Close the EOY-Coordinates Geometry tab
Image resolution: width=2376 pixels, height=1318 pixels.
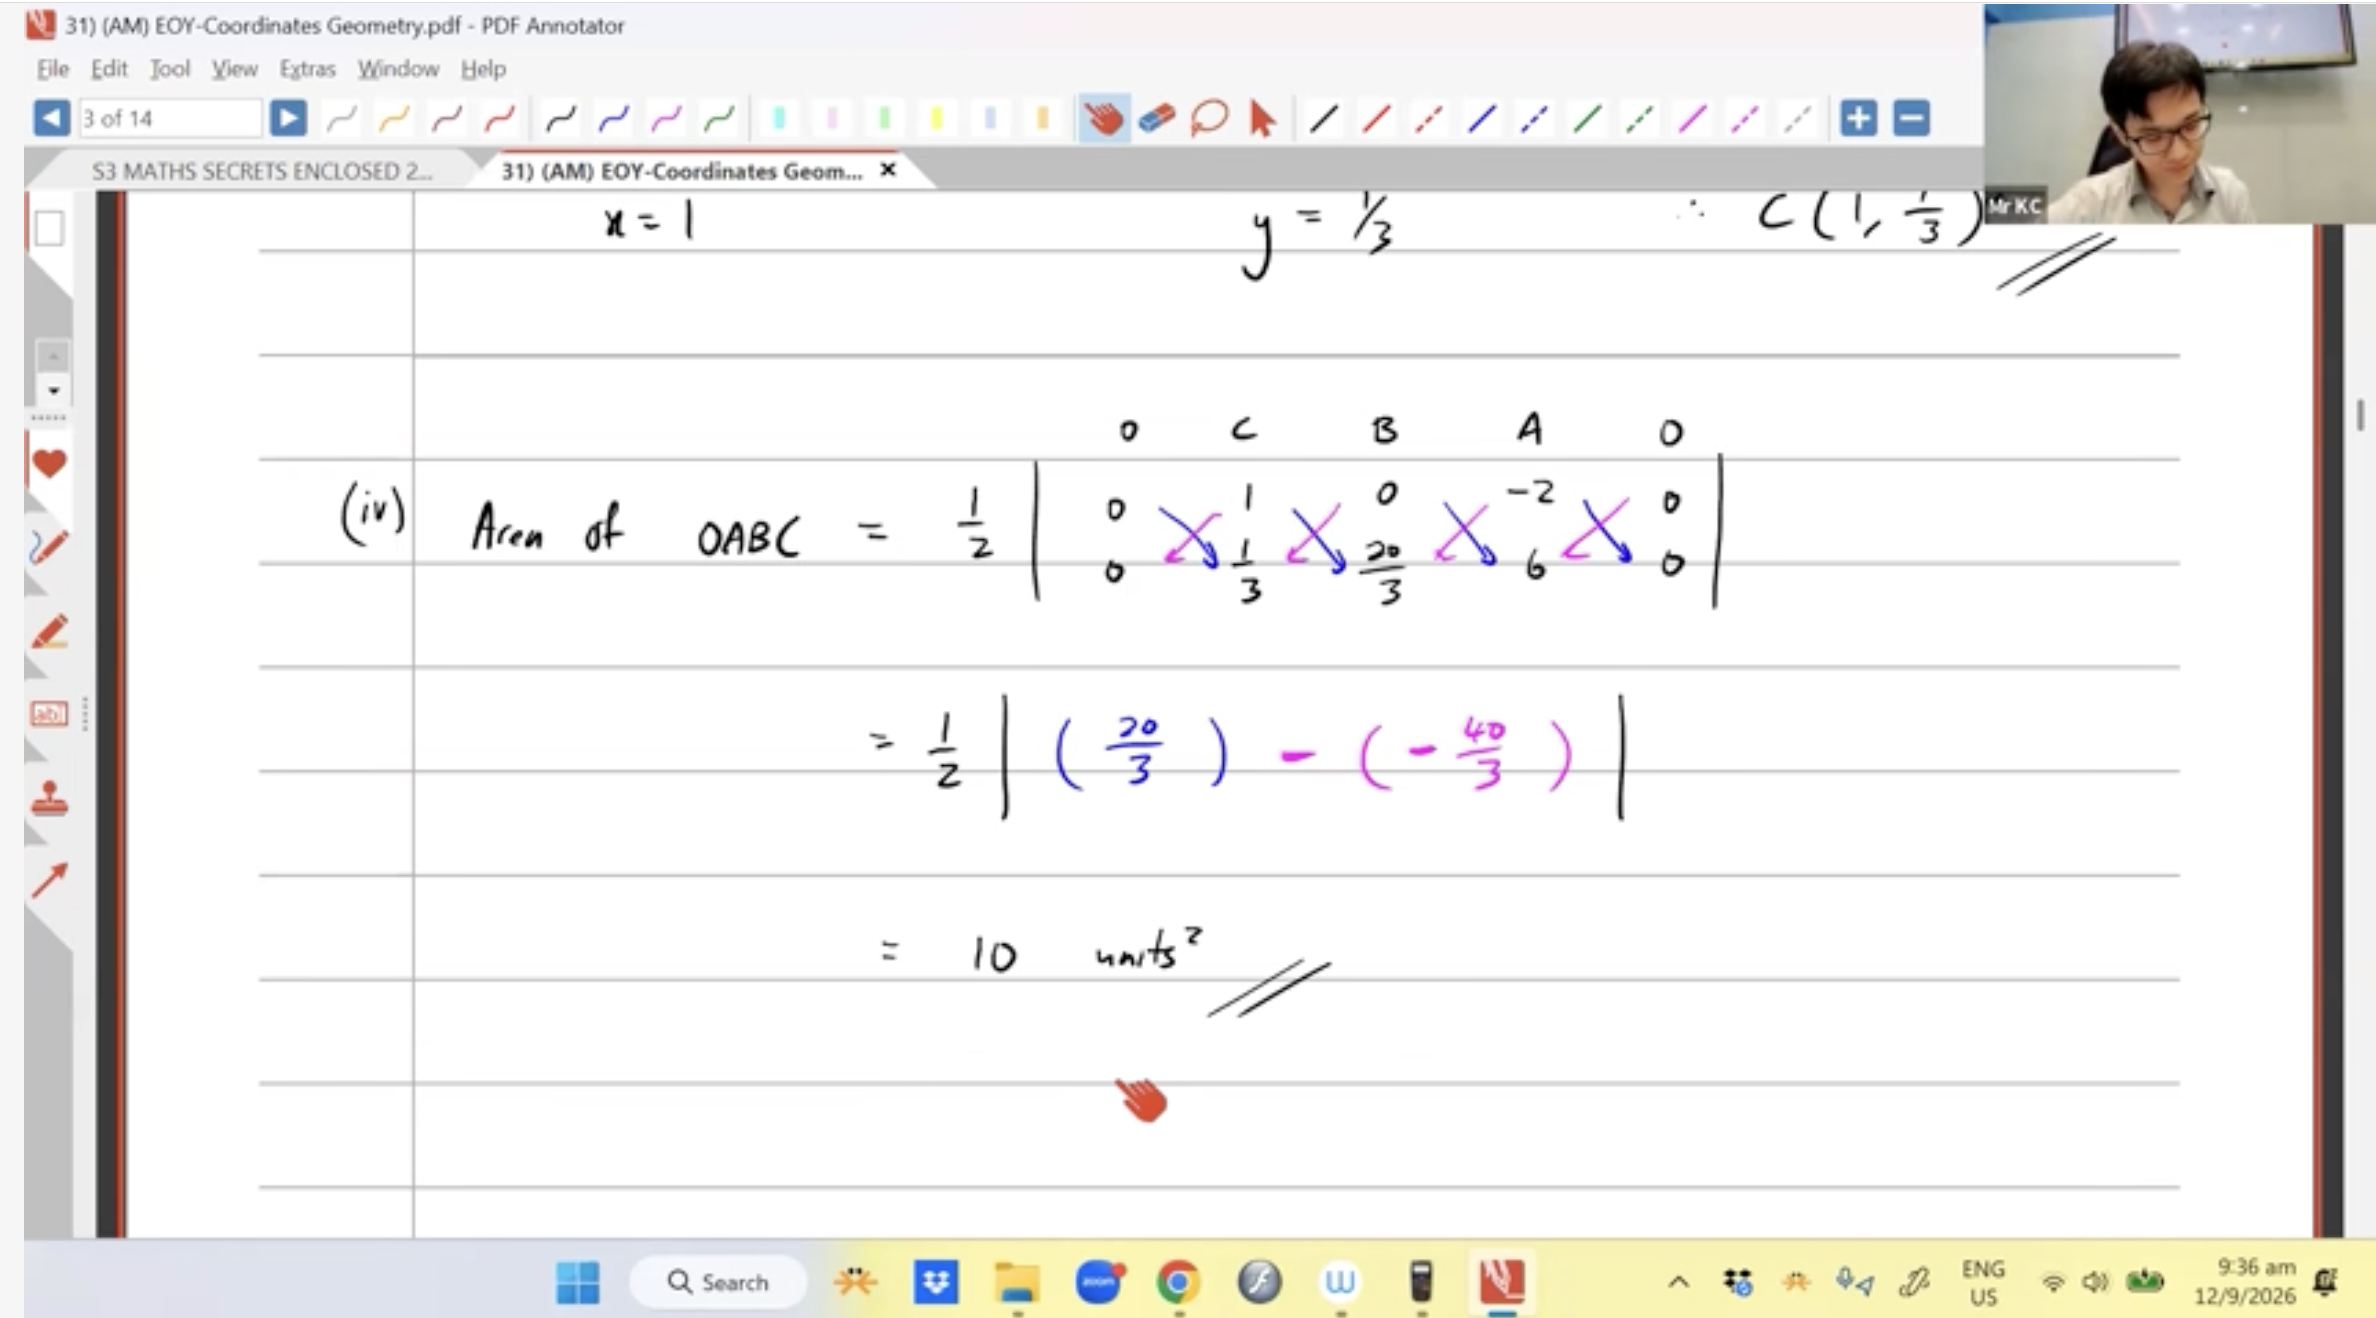(887, 171)
